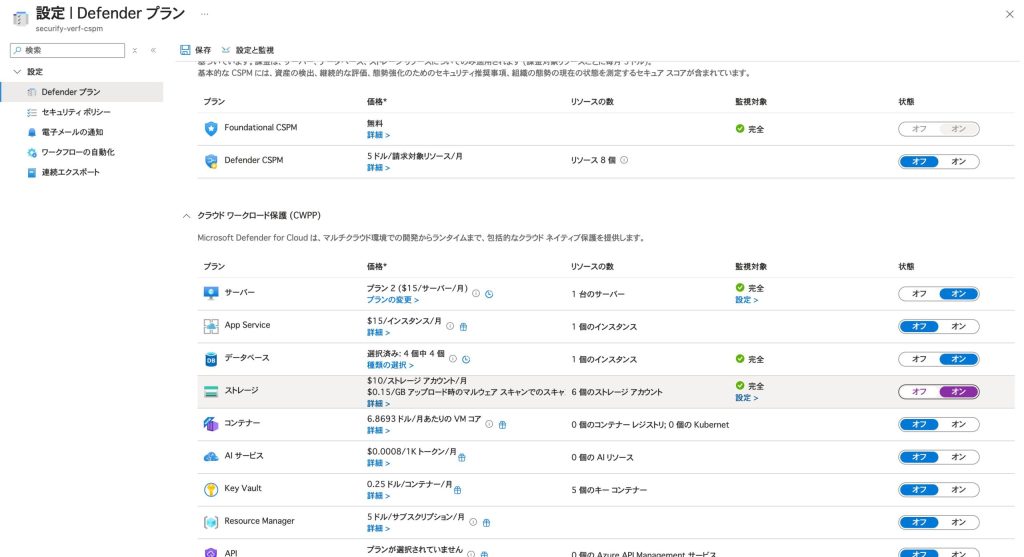Image resolution: width=1024 pixels, height=557 pixels.
Task: Click 種類の選択 link for データベース
Action: coord(390,365)
